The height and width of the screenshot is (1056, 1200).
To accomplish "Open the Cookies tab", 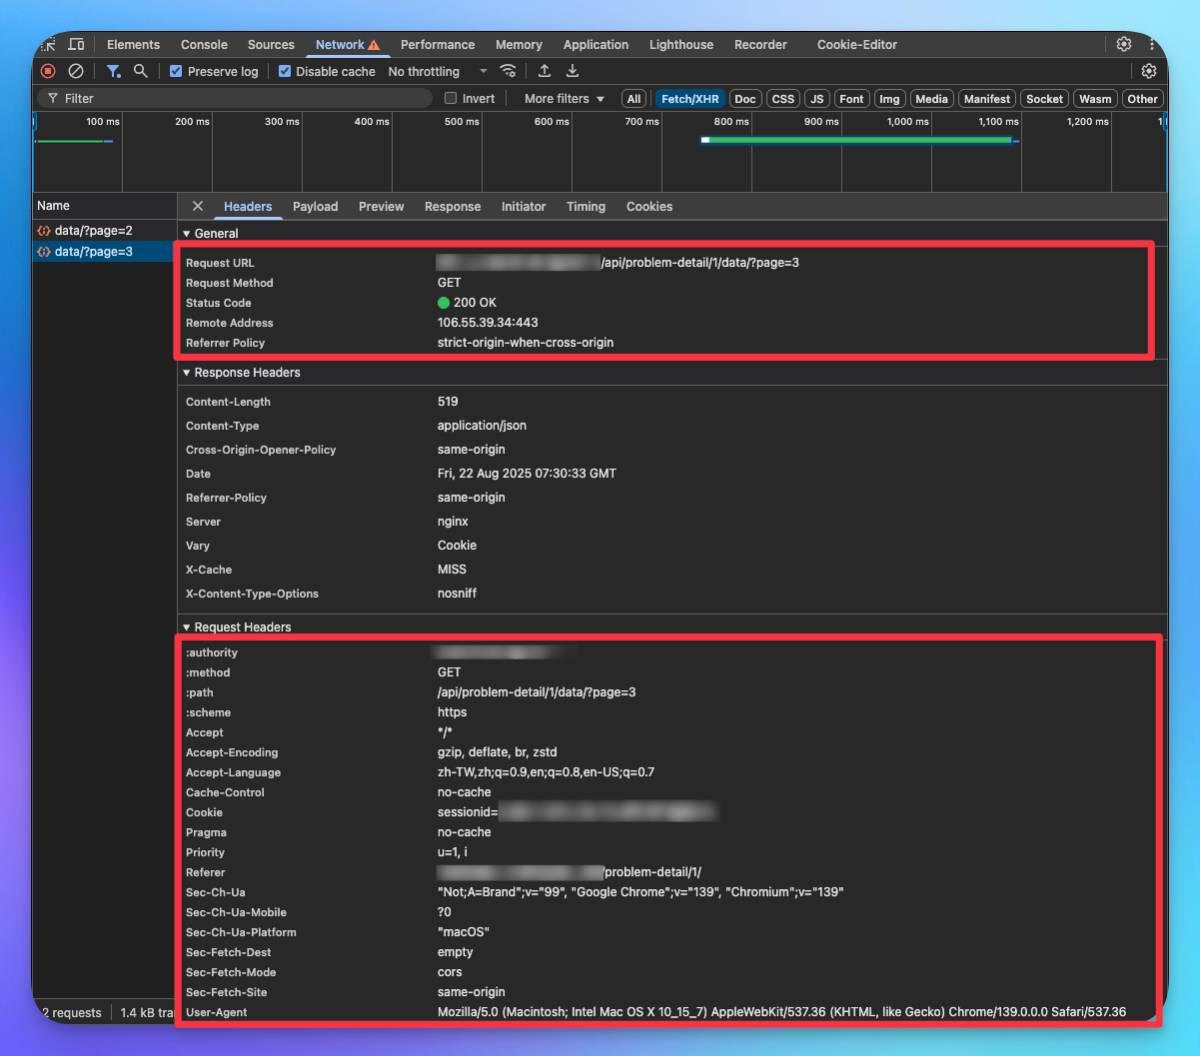I will [649, 206].
